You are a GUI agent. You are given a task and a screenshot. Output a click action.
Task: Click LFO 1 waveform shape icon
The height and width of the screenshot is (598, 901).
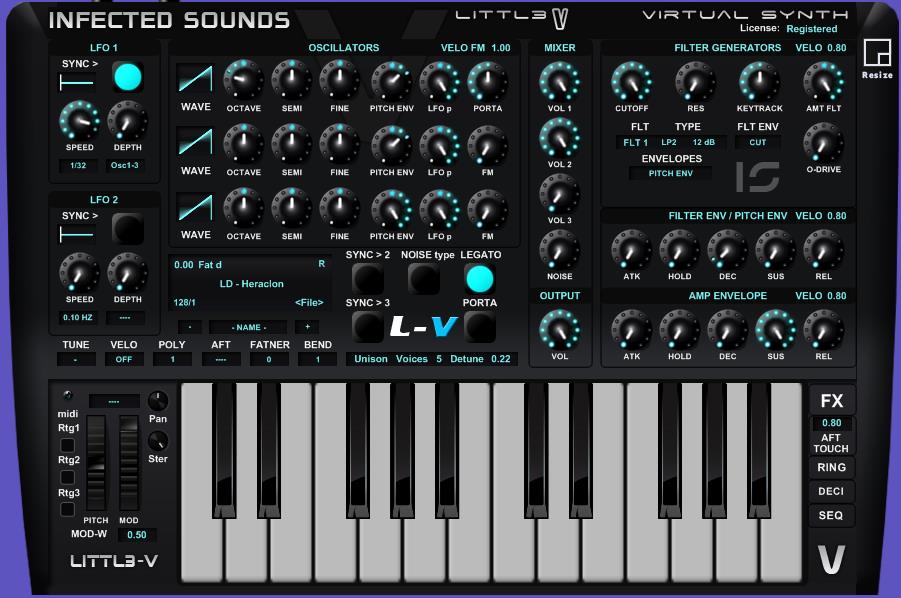tap(76, 83)
